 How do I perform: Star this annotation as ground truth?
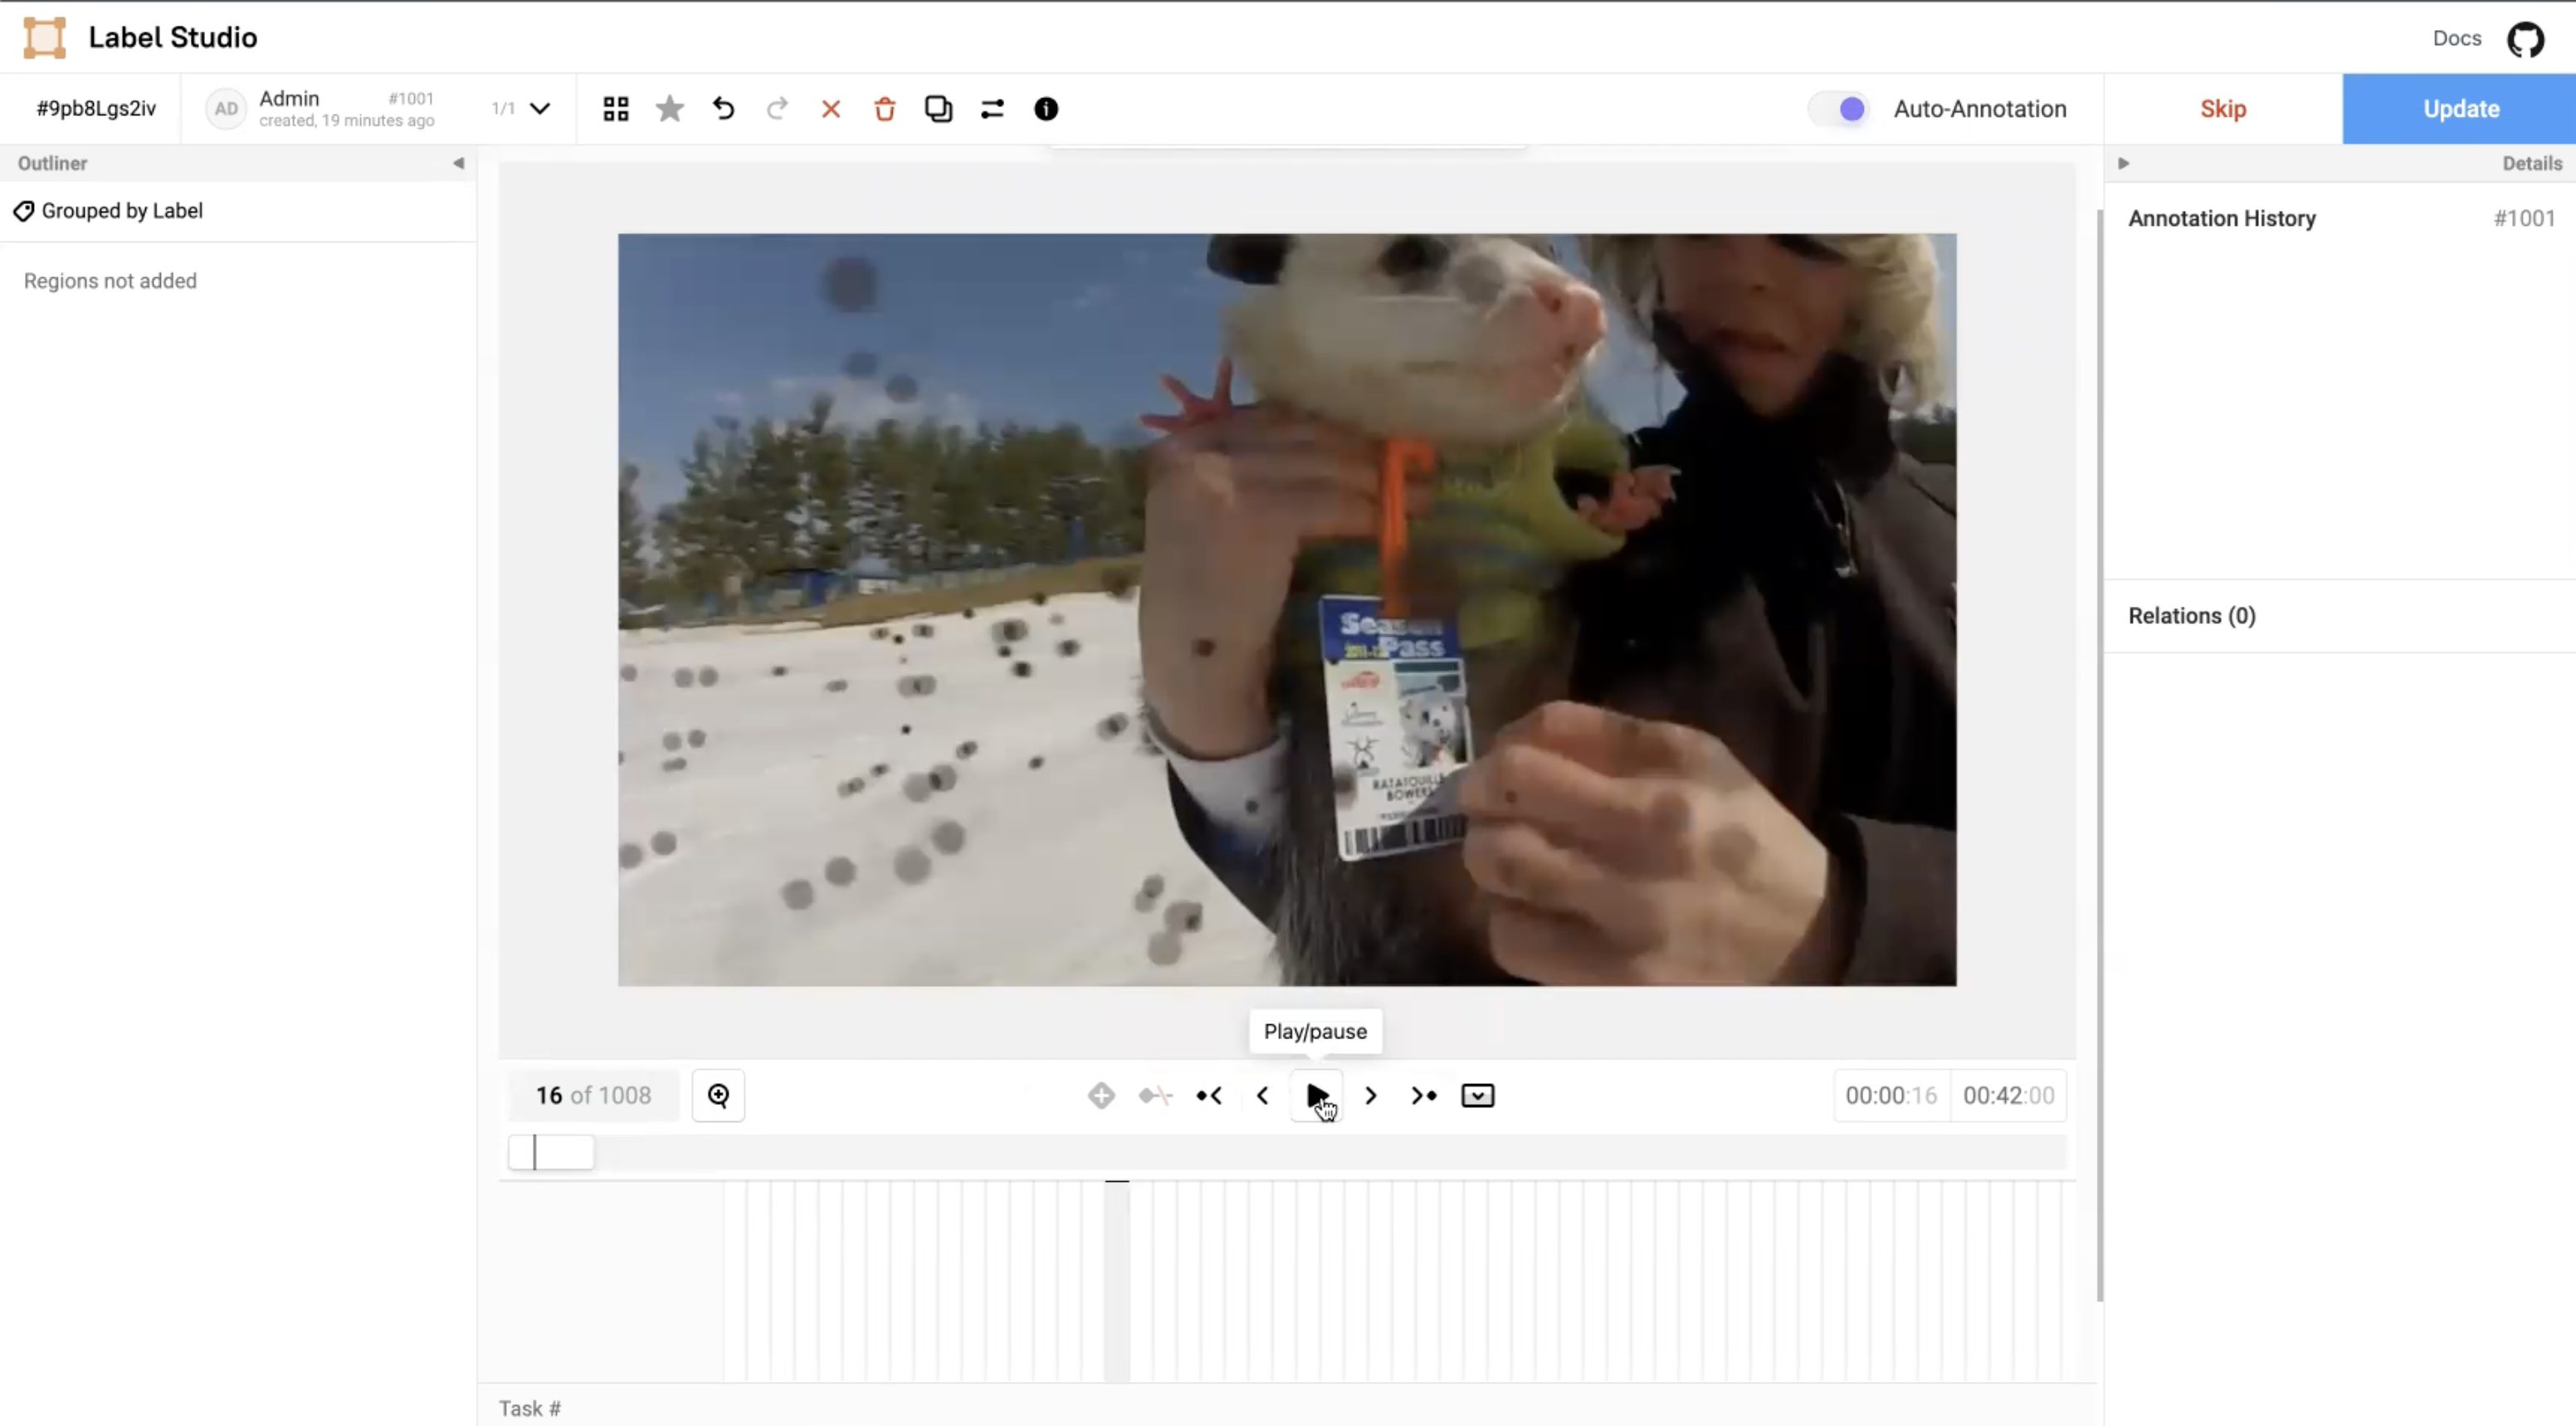pyautogui.click(x=670, y=109)
